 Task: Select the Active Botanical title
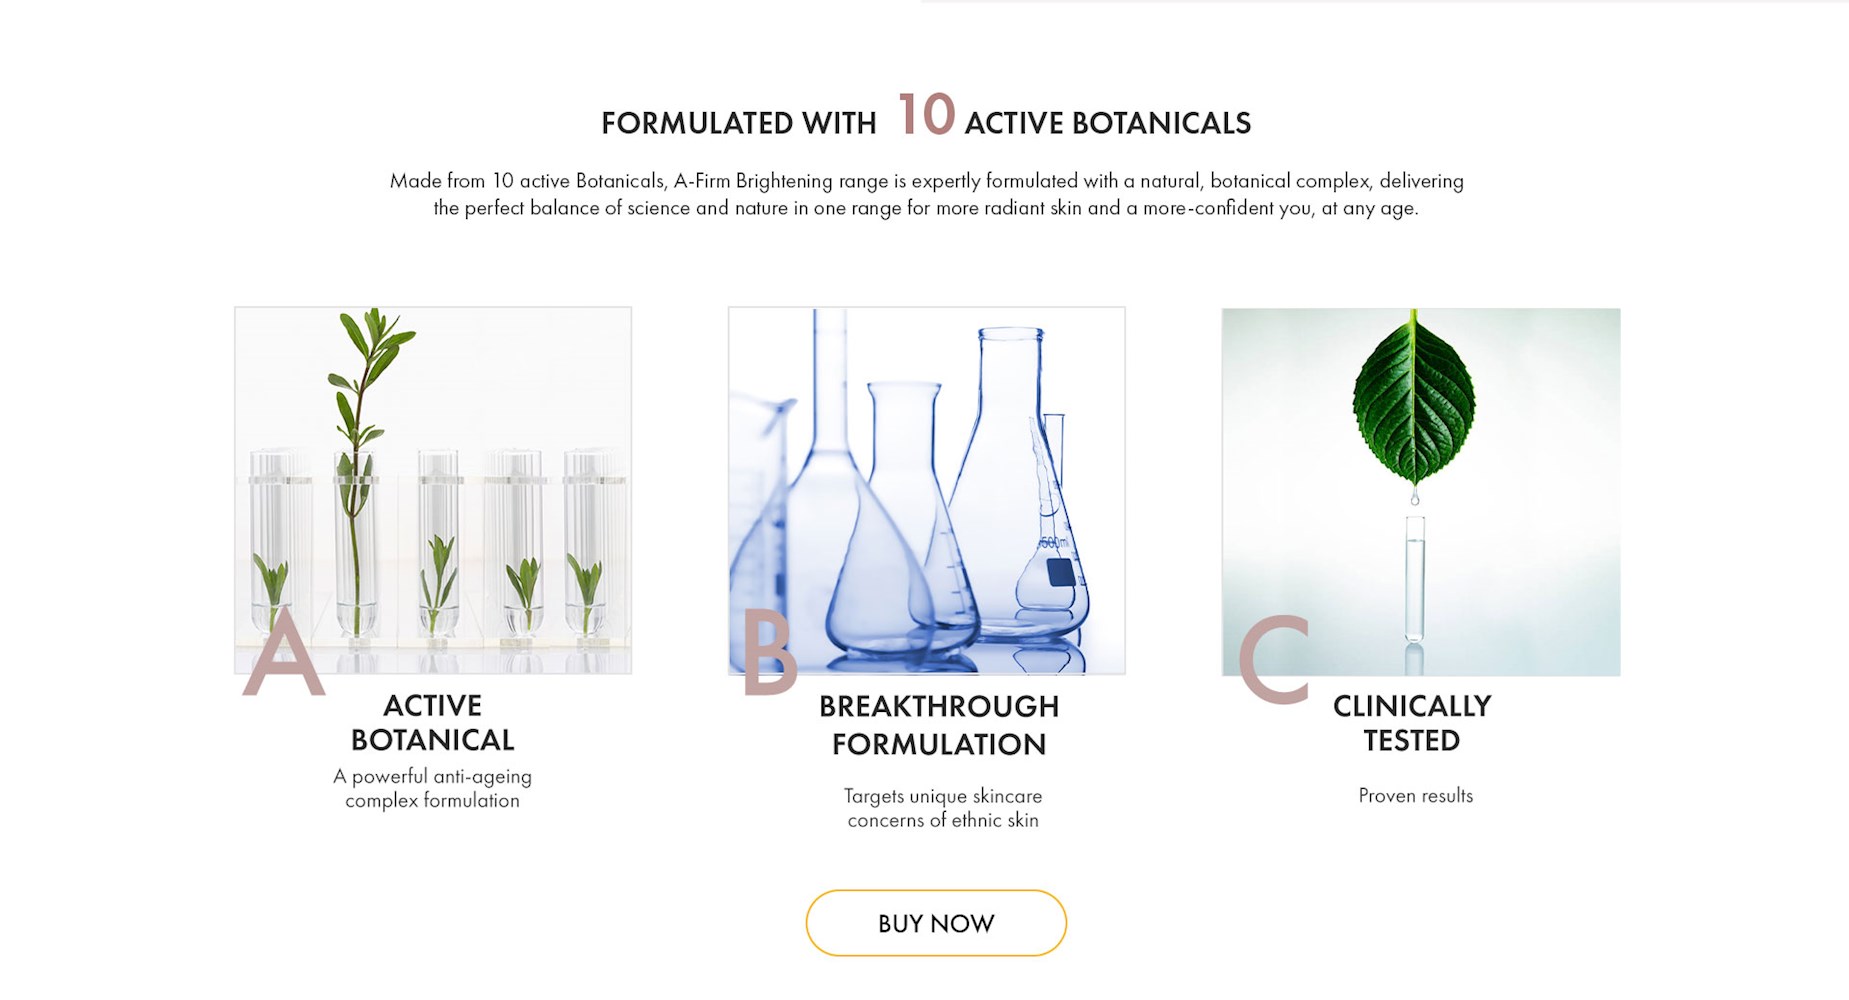[x=432, y=723]
